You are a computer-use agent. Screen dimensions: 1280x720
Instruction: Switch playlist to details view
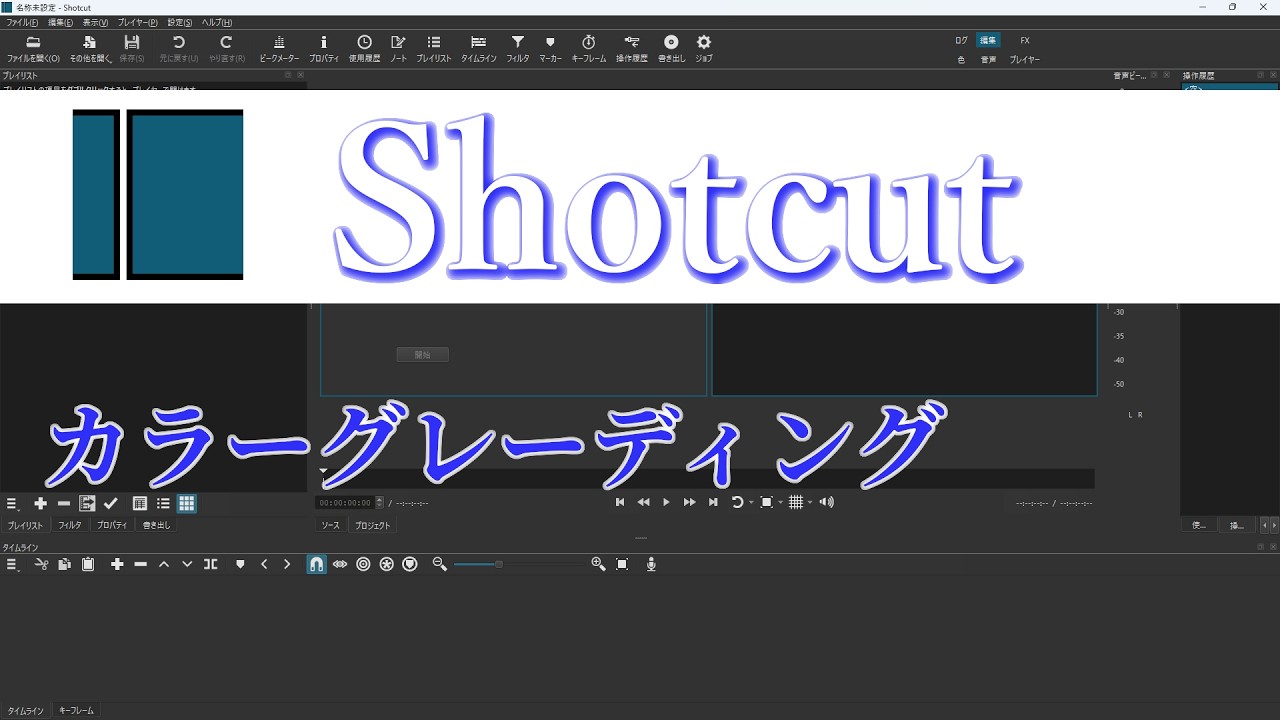coord(140,504)
